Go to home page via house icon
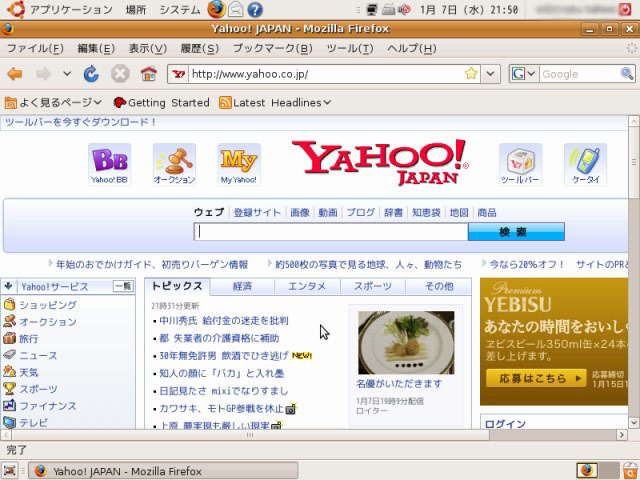 click(149, 74)
